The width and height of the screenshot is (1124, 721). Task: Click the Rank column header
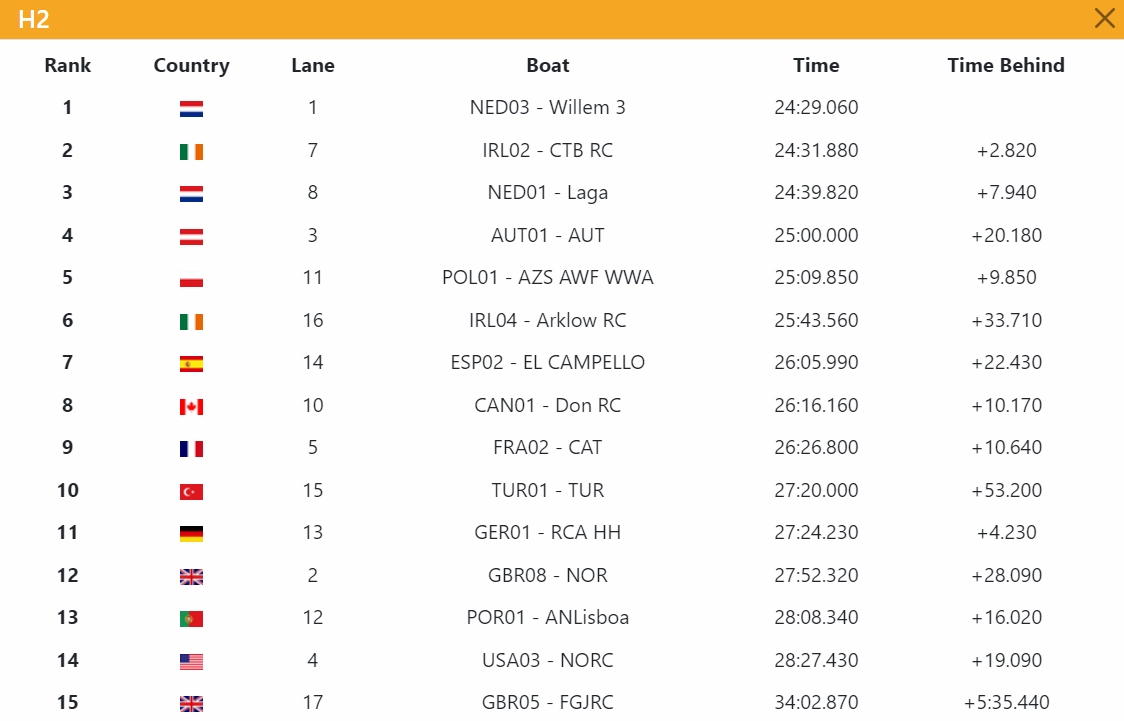point(67,65)
